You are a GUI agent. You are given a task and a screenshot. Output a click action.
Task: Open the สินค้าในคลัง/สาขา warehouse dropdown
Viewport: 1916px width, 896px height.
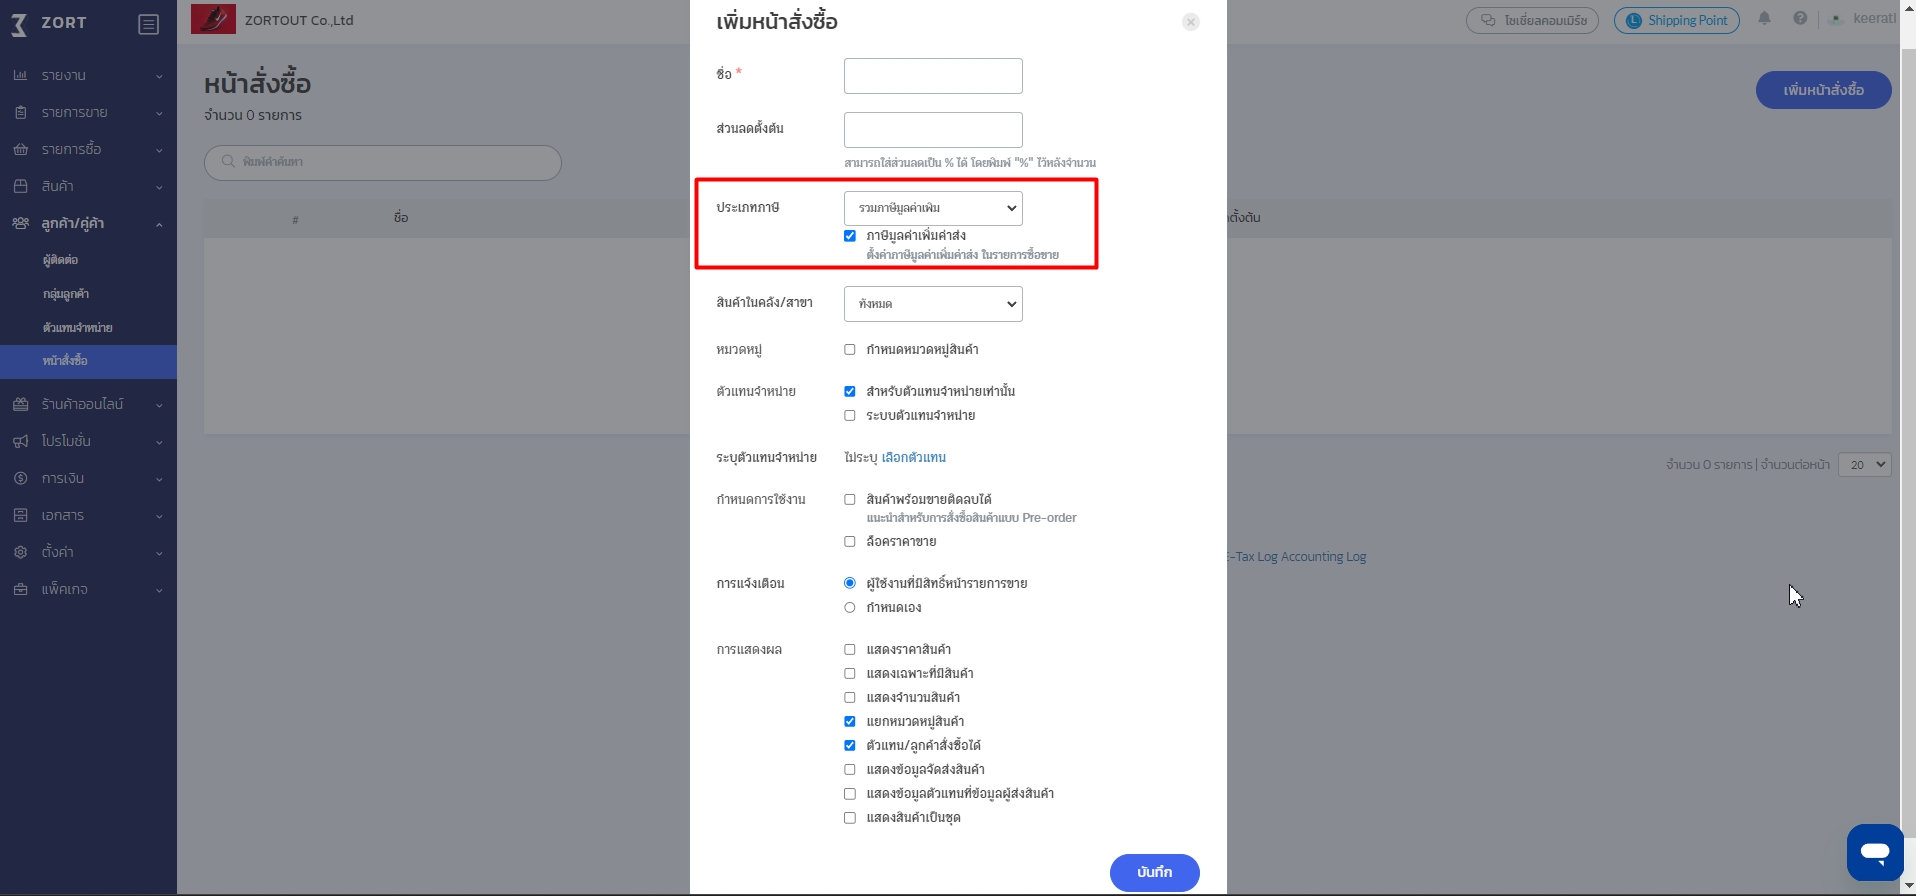(x=933, y=304)
